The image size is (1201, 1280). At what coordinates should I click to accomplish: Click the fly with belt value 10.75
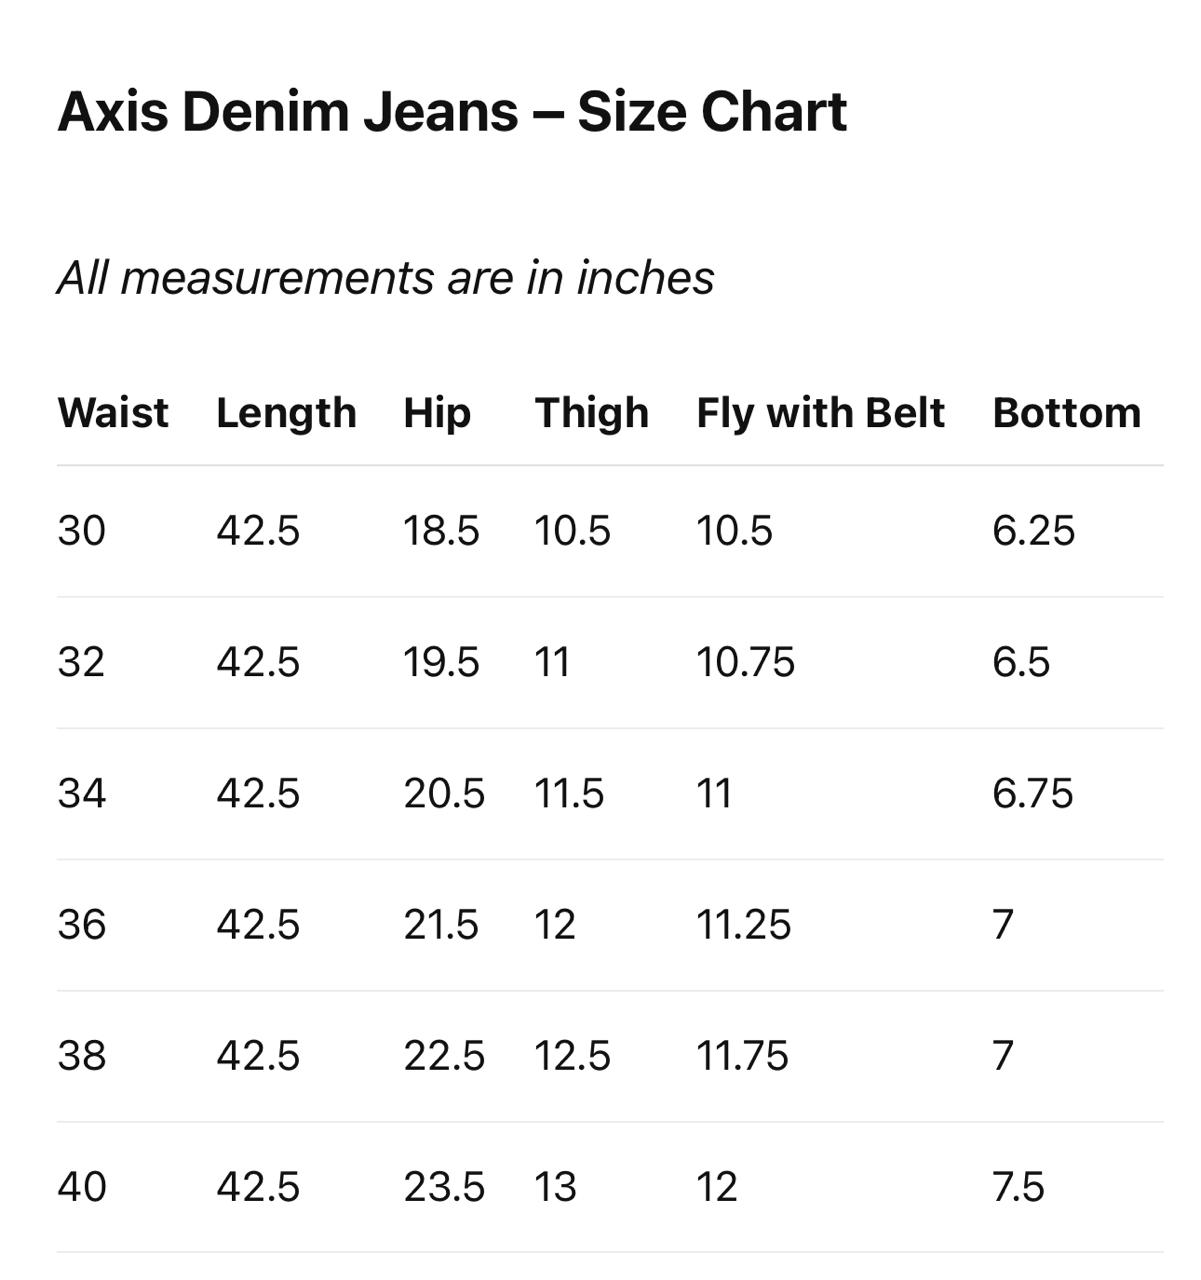(x=745, y=662)
